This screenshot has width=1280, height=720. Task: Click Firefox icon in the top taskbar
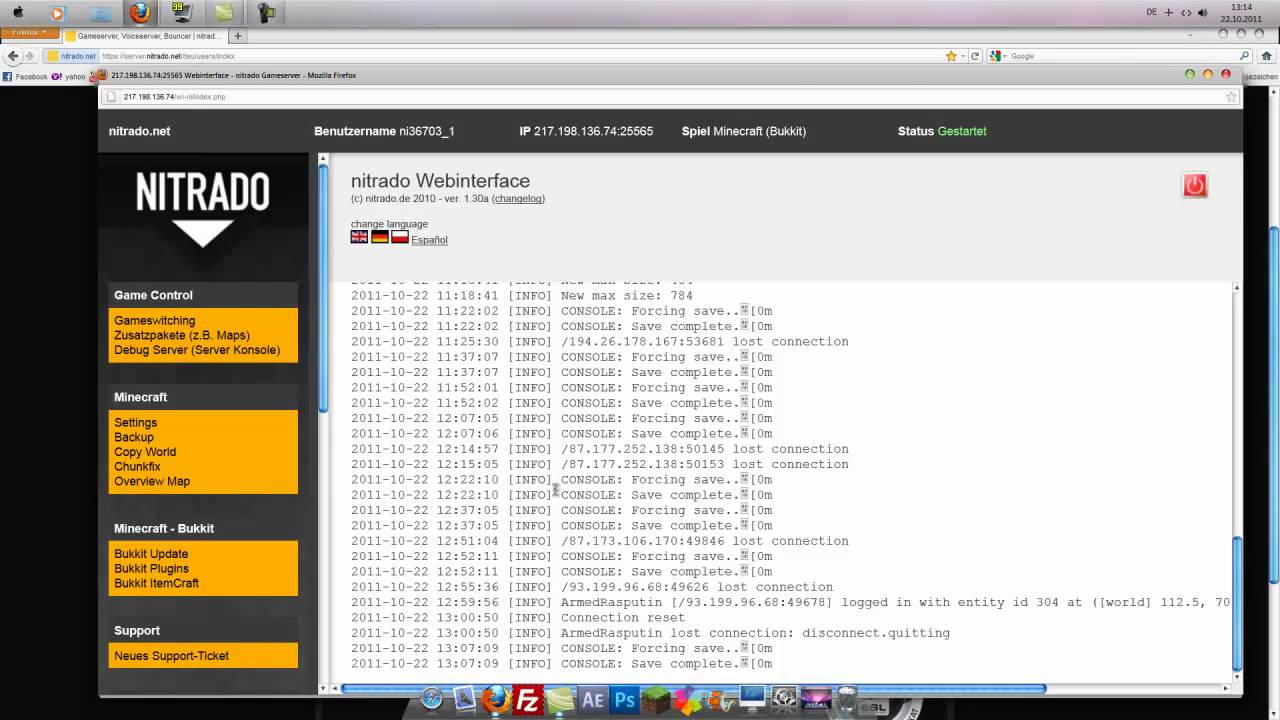[x=140, y=13]
